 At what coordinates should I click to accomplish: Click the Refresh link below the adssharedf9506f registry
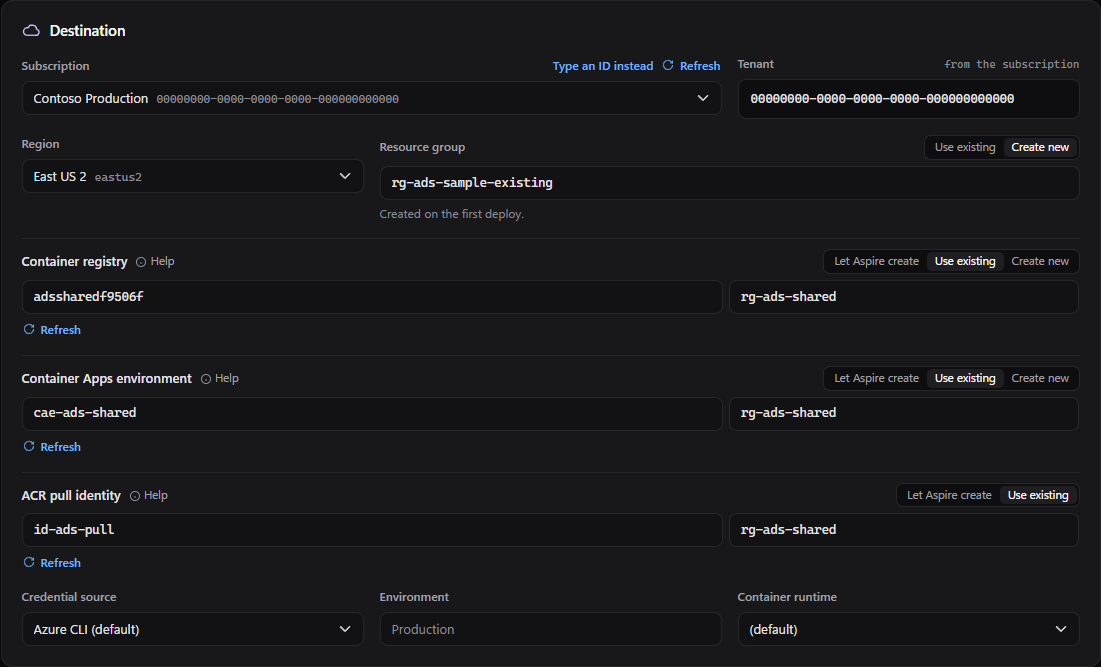pyautogui.click(x=60, y=330)
